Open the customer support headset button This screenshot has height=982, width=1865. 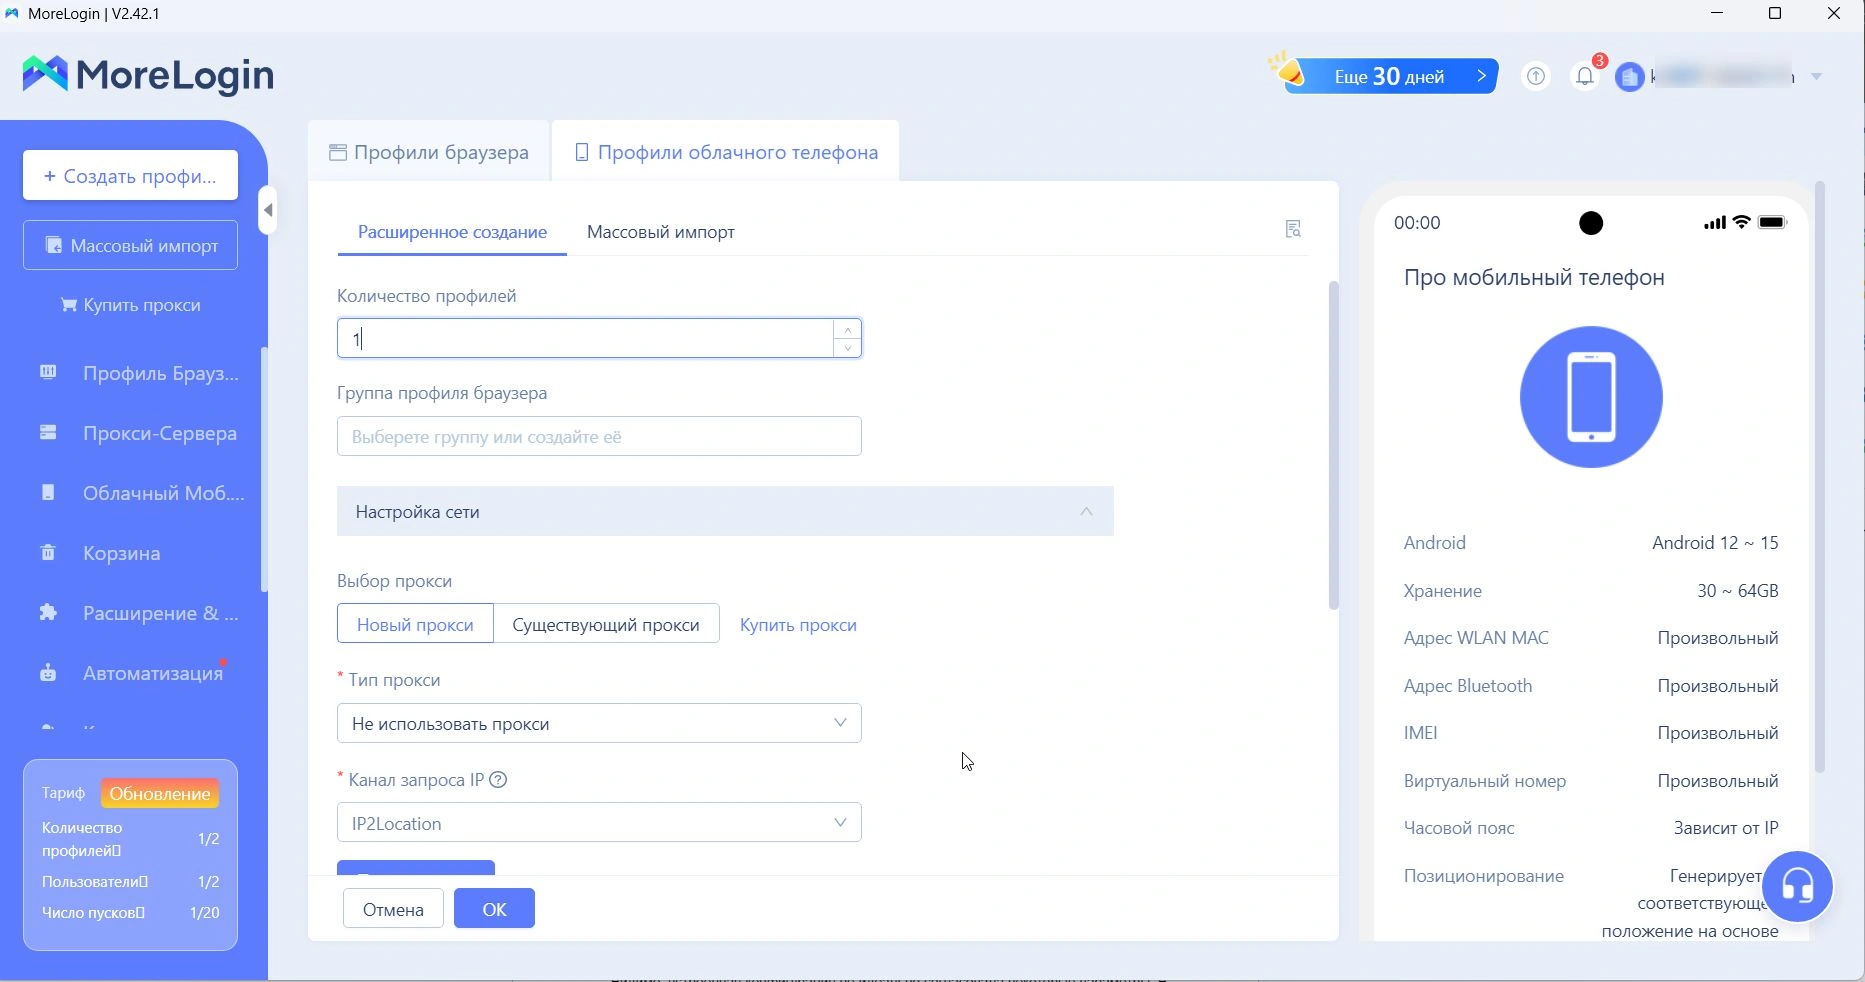(1797, 886)
